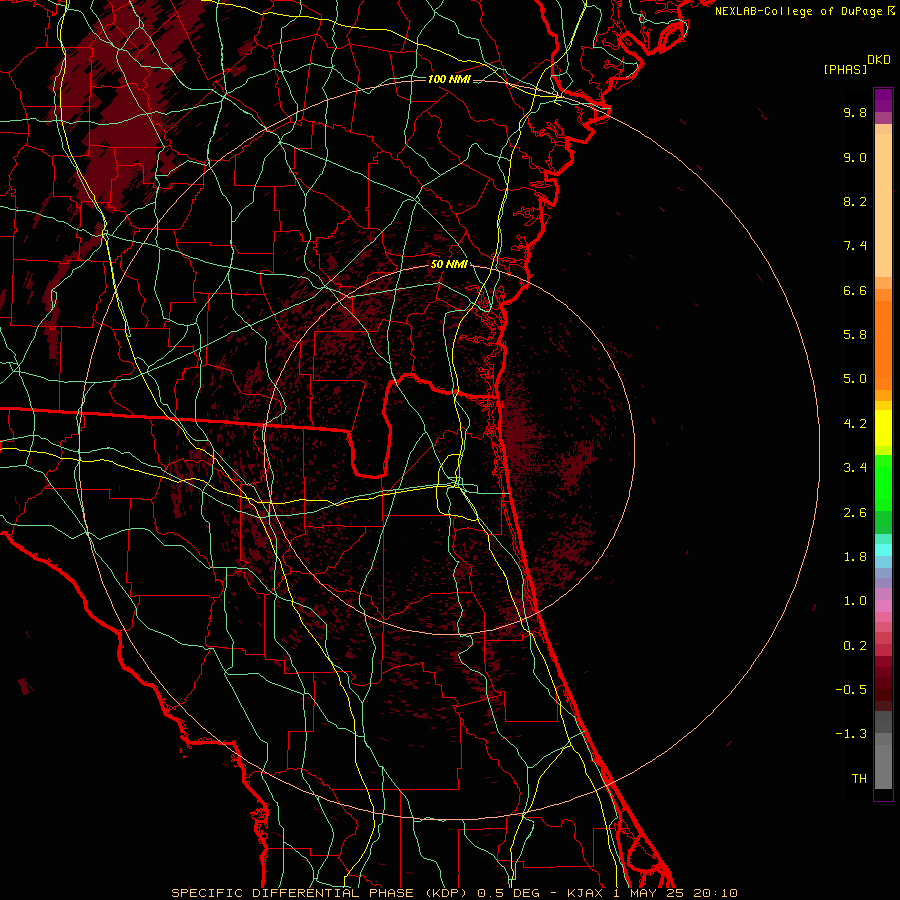Click the 5.0 value on the color scale
900x900 pixels.
855,379
